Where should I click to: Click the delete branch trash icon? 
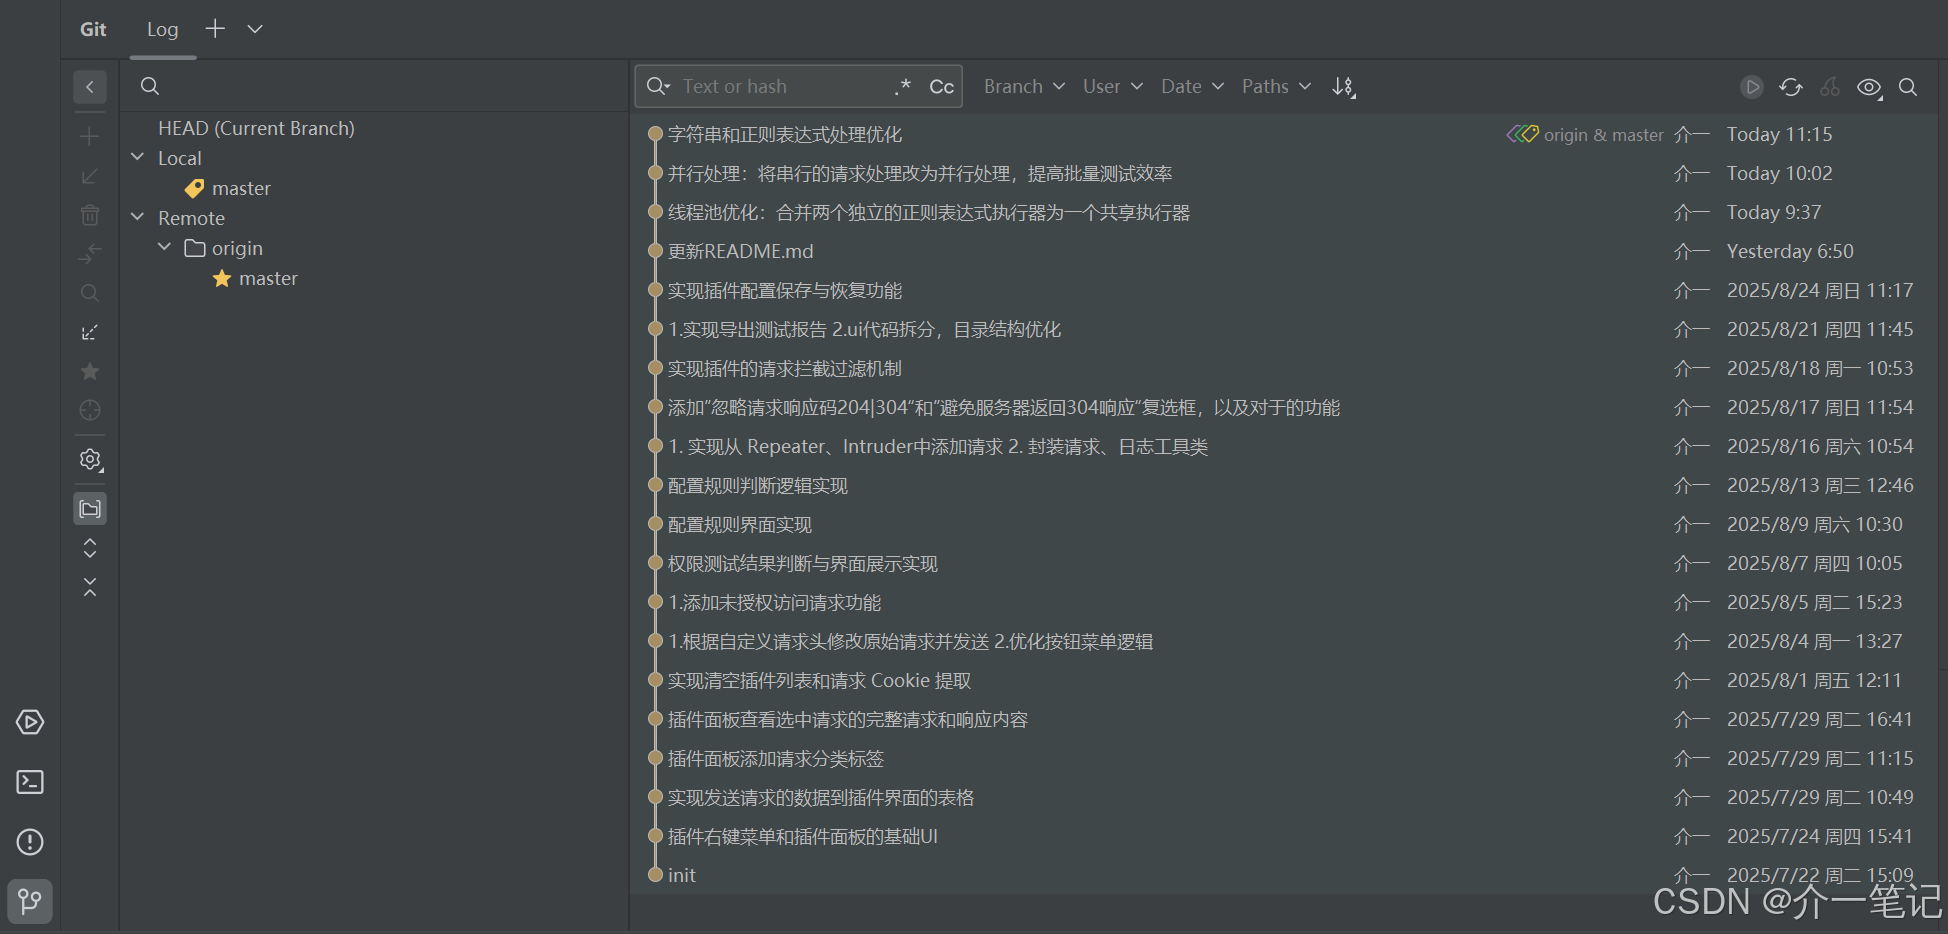click(x=90, y=215)
